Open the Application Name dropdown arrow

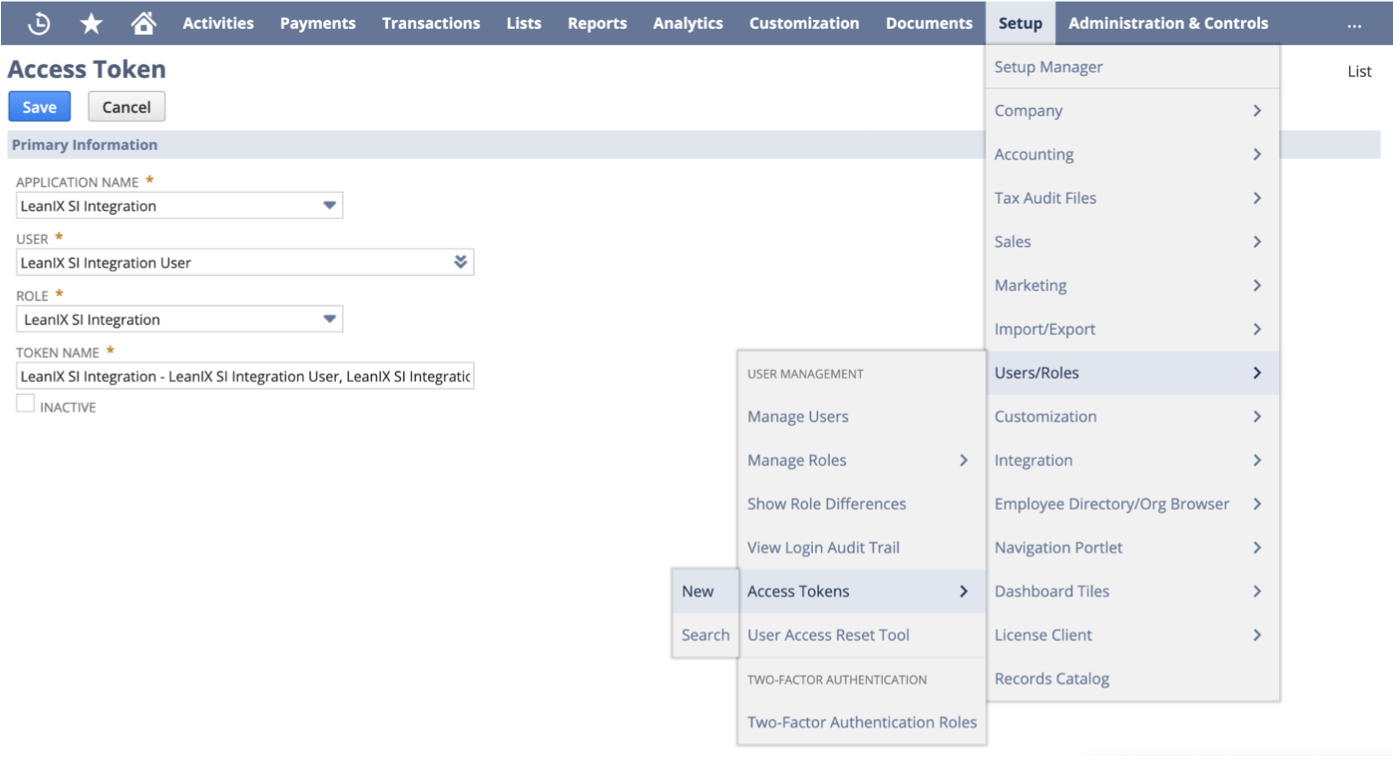click(x=329, y=206)
